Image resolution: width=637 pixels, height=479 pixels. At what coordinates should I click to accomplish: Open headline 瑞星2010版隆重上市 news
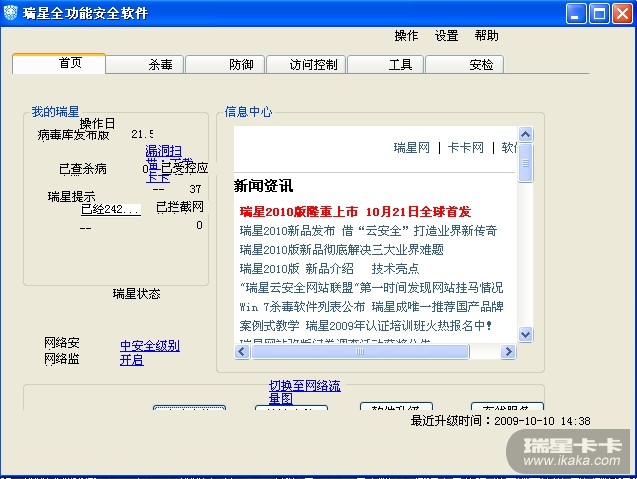[355, 212]
